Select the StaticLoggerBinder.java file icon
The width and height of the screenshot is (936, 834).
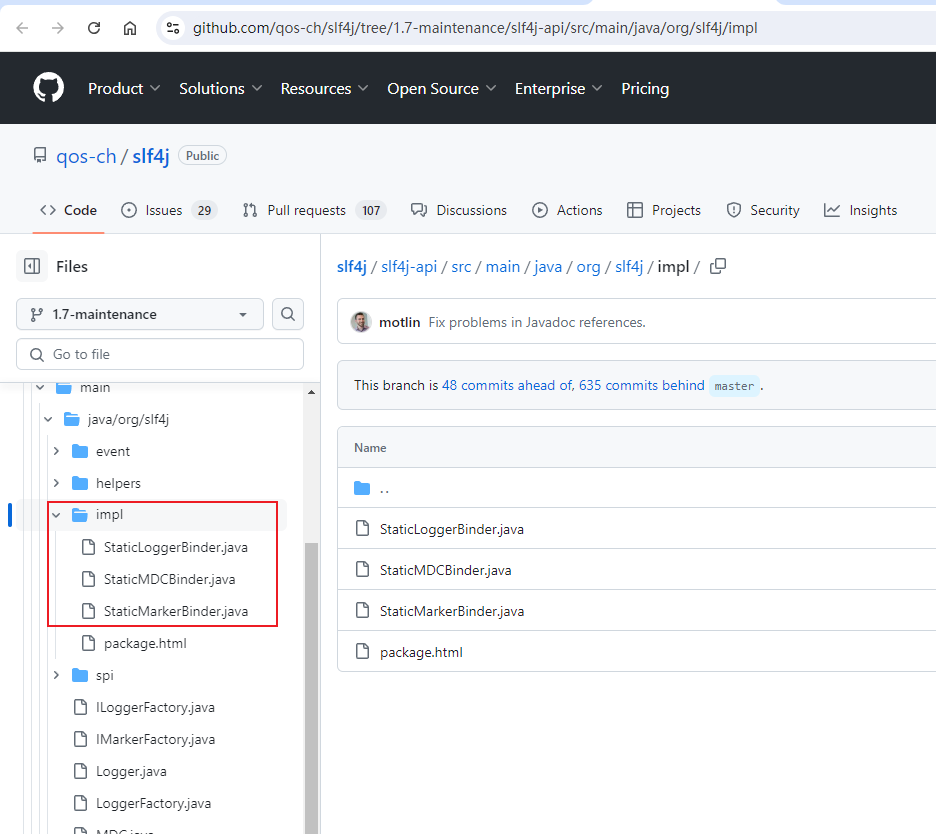click(362, 529)
